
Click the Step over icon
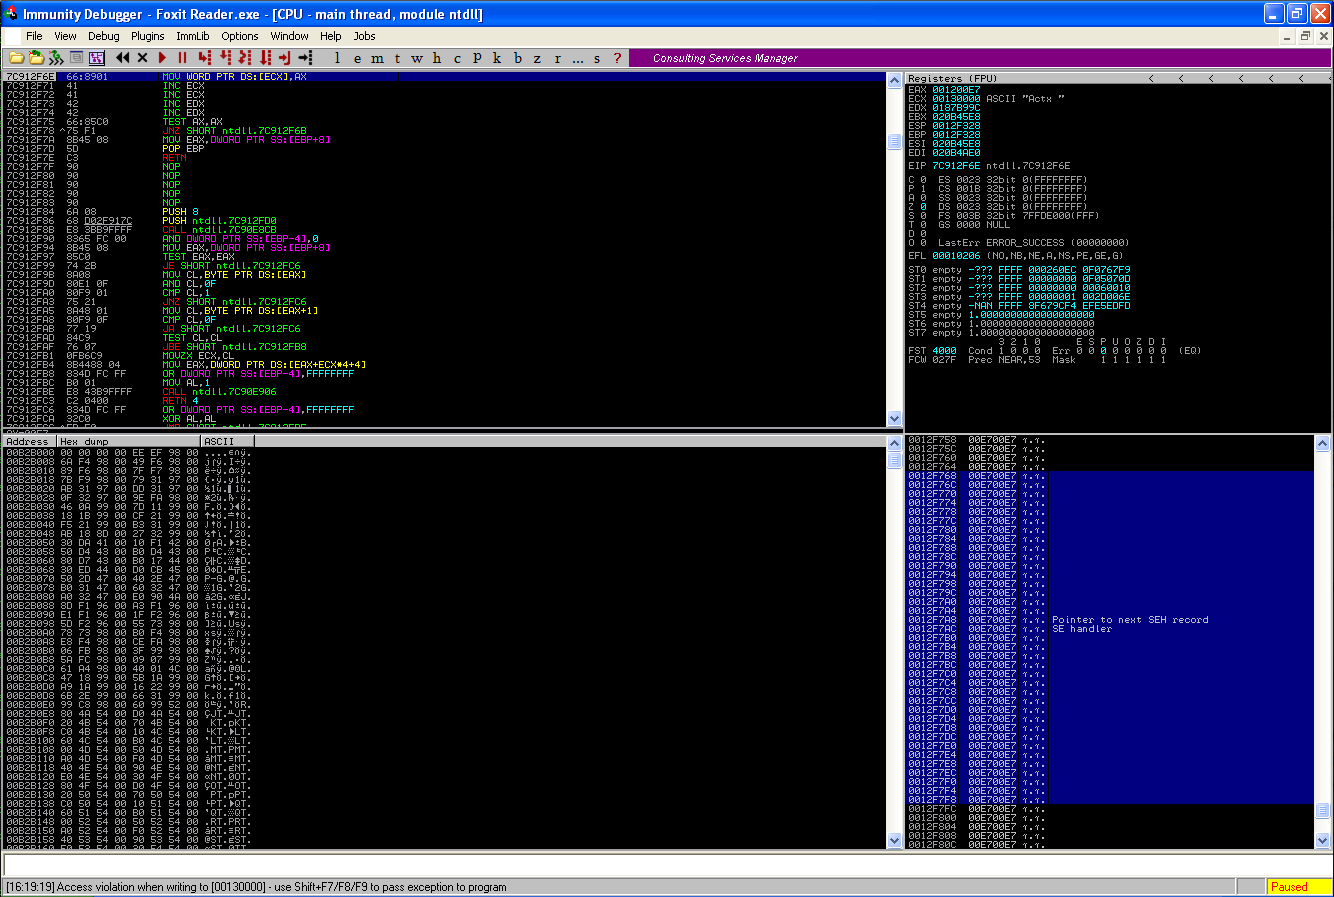[225, 58]
